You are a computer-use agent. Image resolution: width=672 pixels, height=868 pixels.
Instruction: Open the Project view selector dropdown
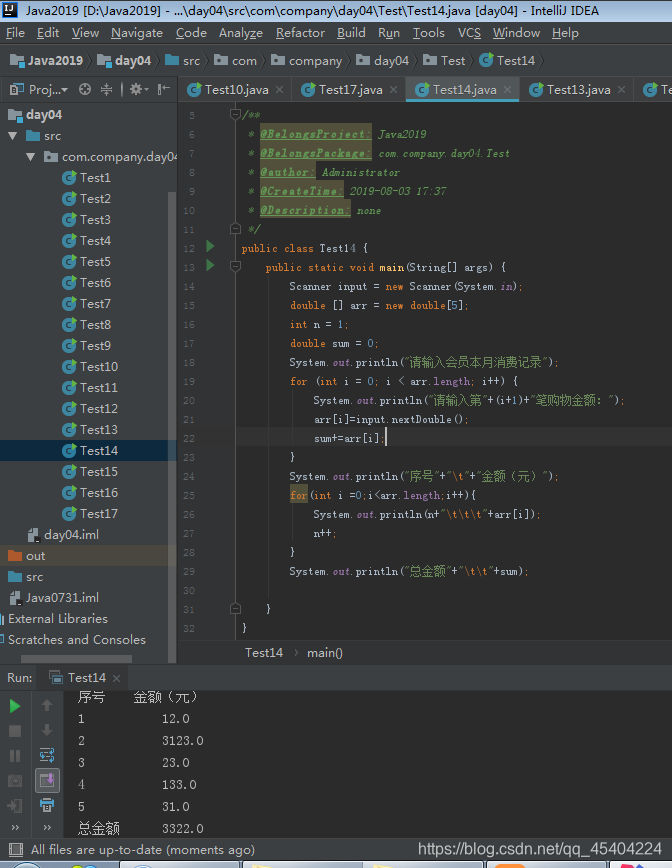[39, 89]
